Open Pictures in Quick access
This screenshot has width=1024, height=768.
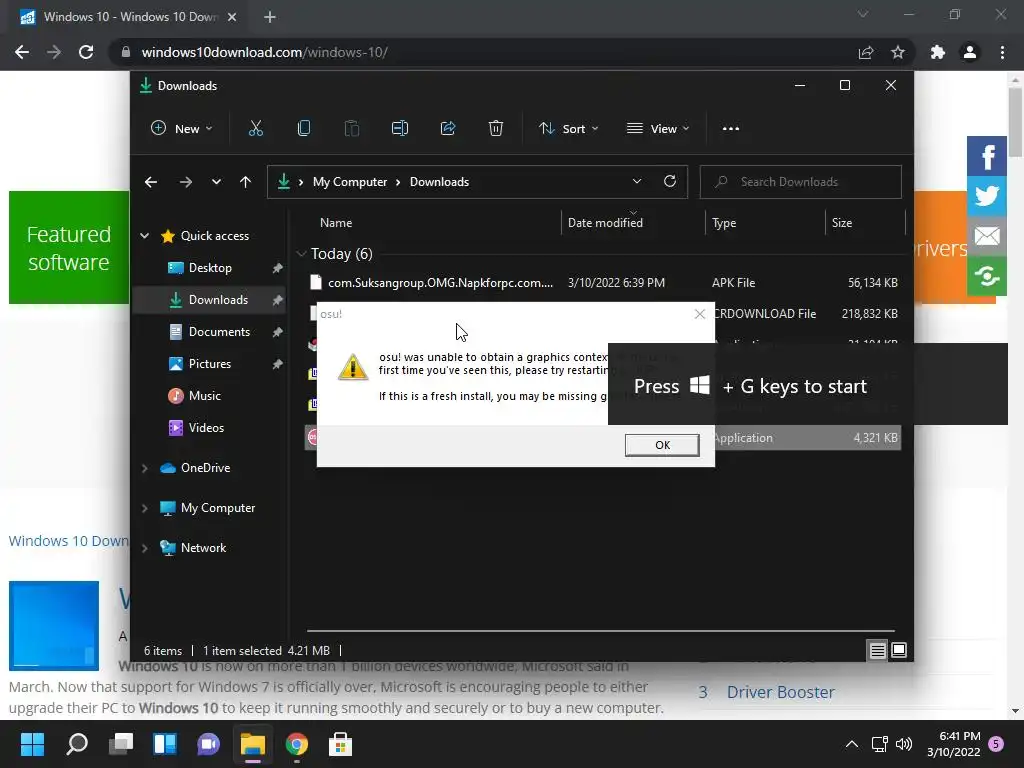[209, 364]
